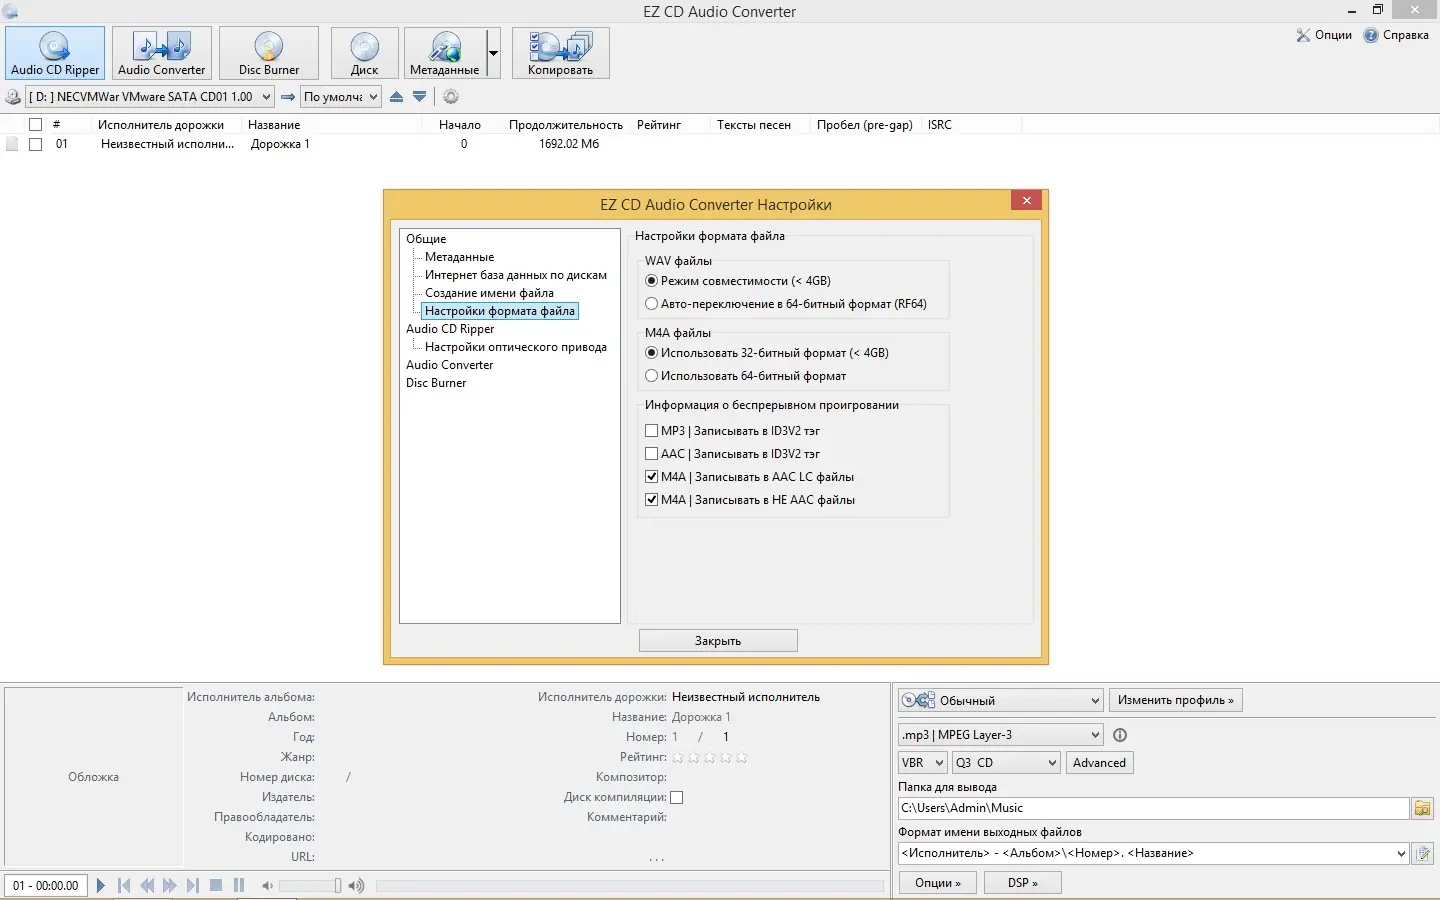Open the Disc Burner tool
Viewport: 1440px width, 900px height.
268,53
